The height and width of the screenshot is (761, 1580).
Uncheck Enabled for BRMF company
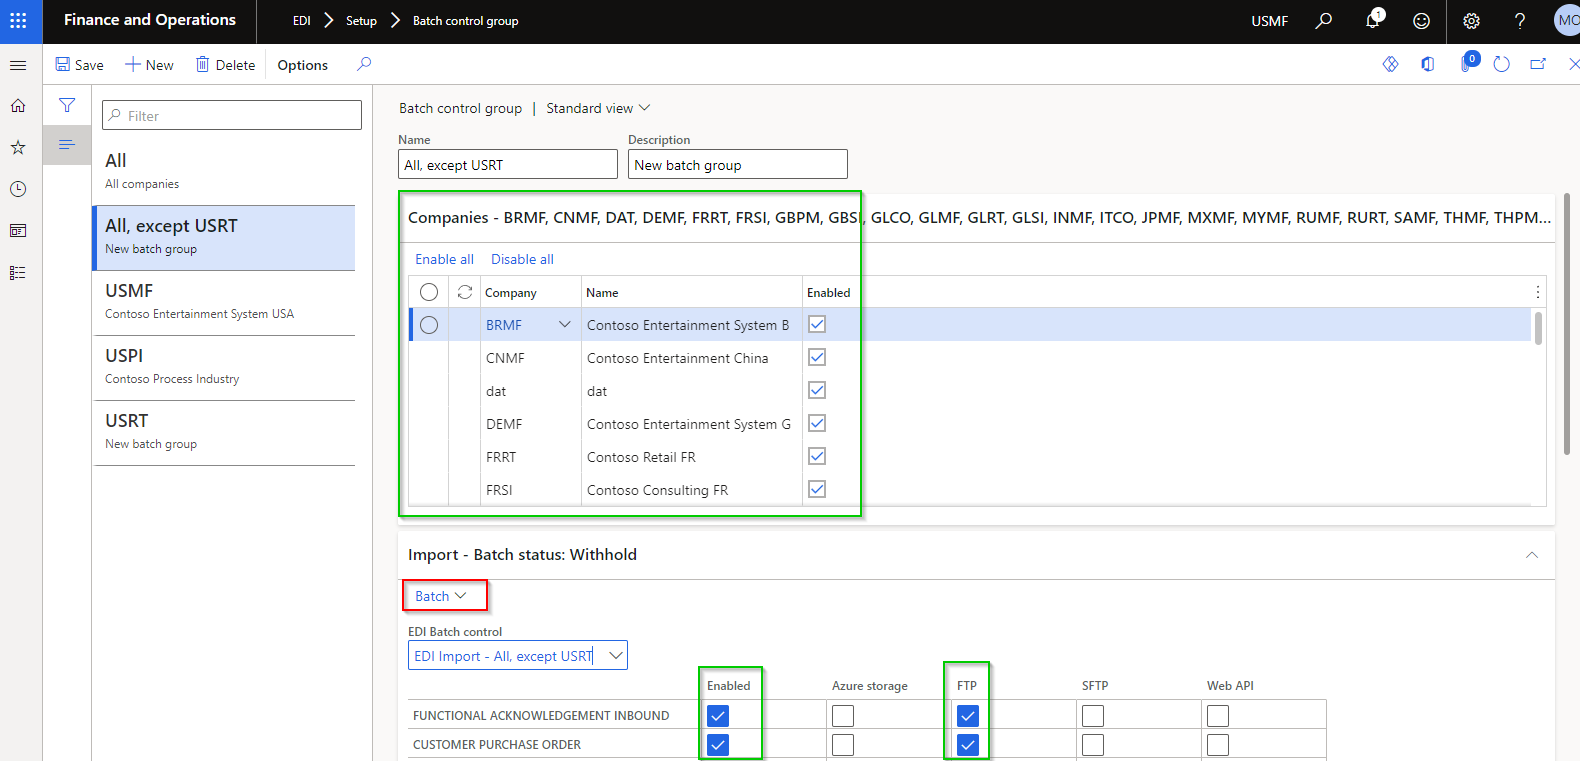point(817,324)
